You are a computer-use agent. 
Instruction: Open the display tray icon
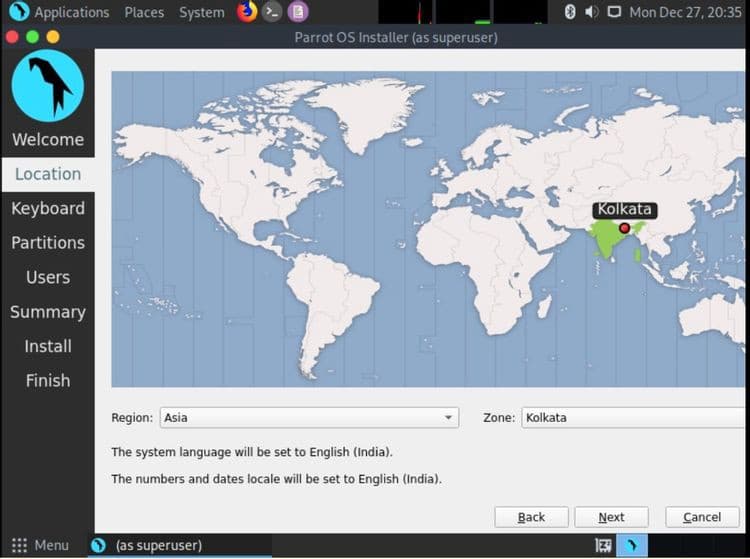(x=614, y=11)
